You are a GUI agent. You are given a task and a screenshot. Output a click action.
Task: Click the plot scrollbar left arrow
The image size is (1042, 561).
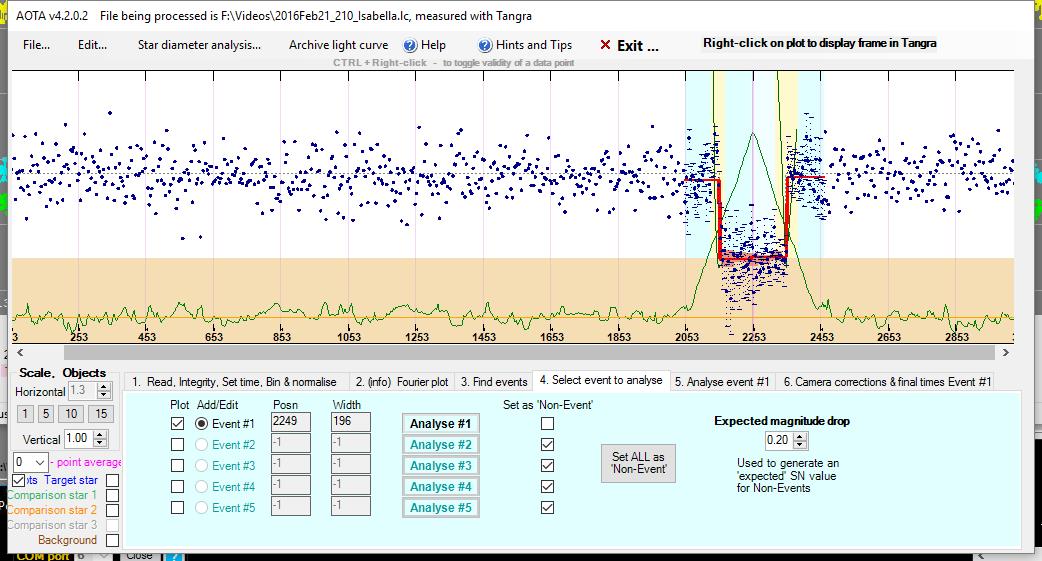(20, 353)
